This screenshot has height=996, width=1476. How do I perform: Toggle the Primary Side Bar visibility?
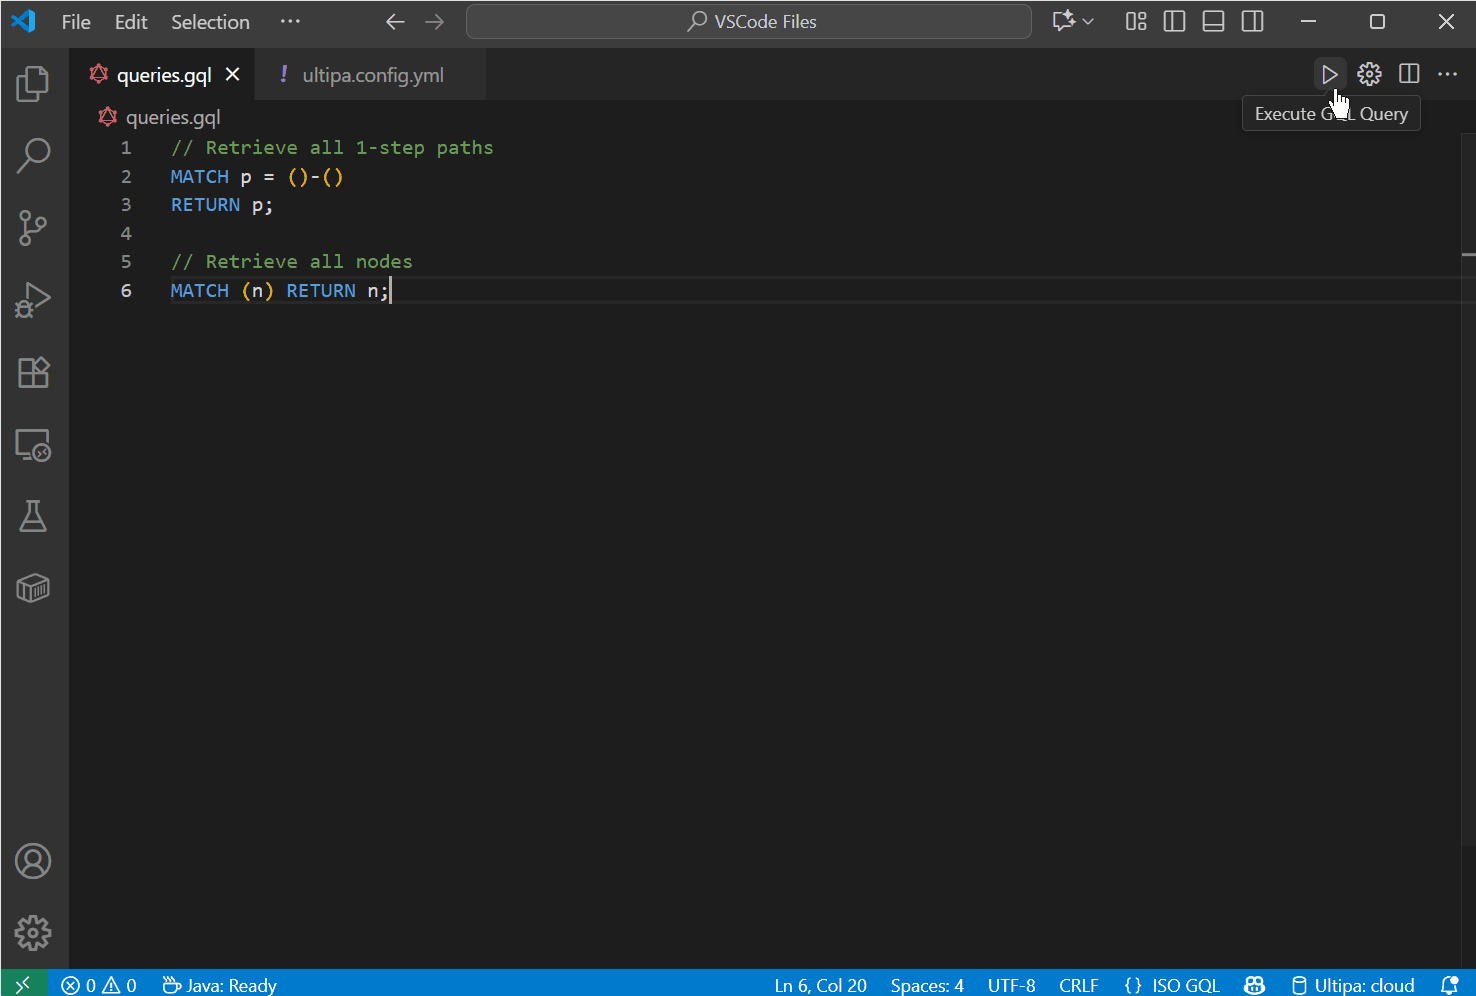tap(1175, 21)
